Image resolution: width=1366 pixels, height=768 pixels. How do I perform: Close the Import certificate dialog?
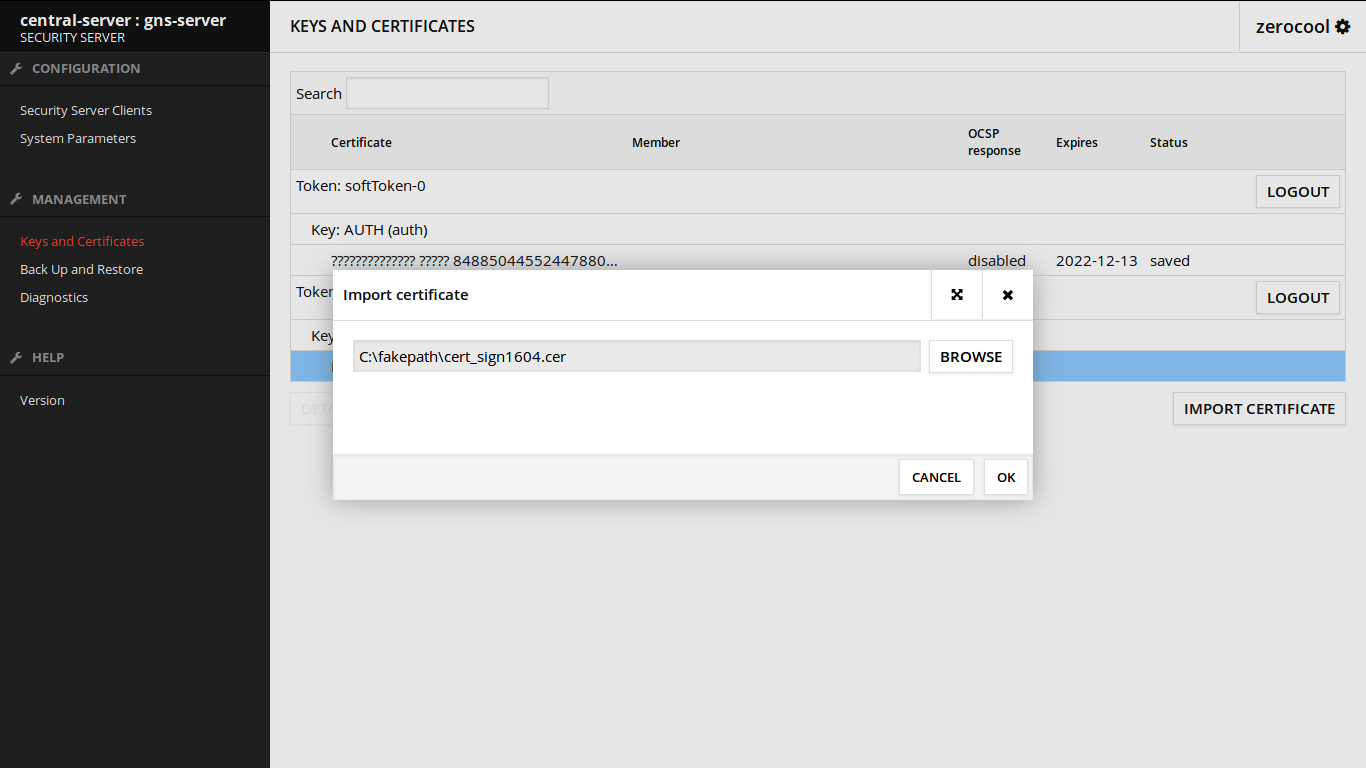1007,295
